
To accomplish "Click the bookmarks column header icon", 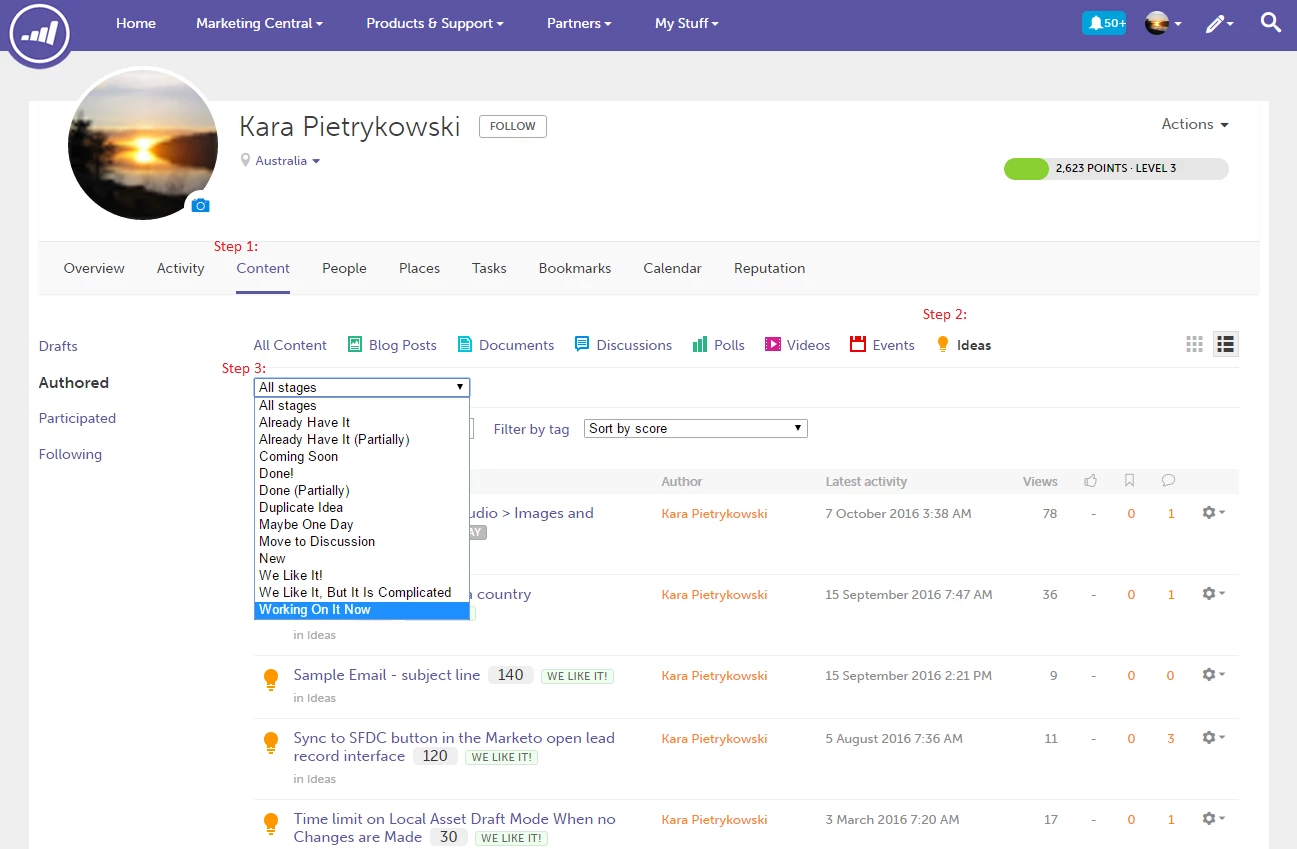I will (x=1129, y=481).
